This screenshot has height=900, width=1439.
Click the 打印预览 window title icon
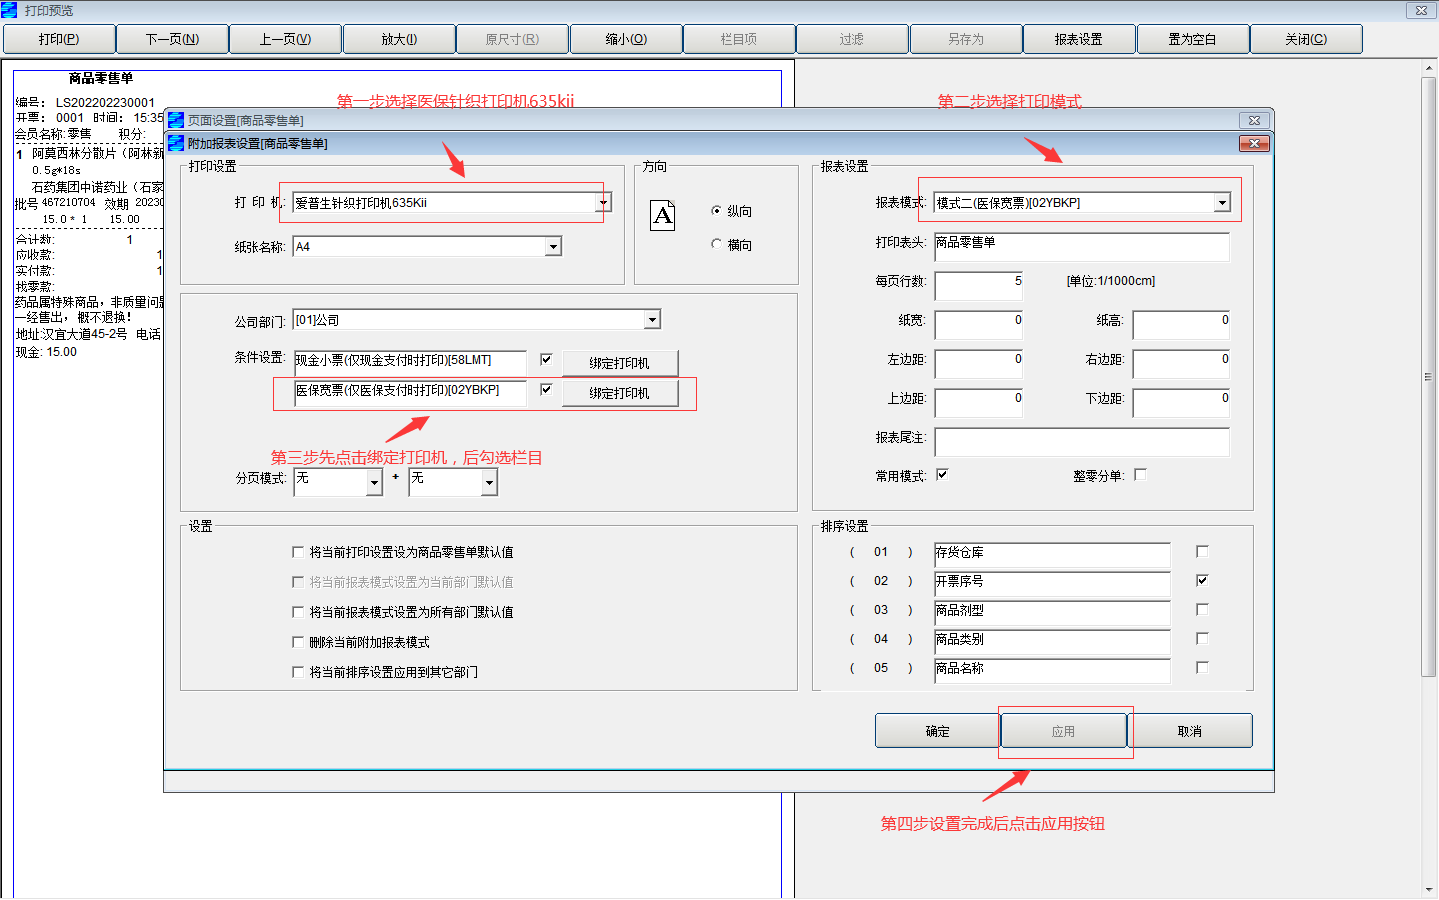[10, 10]
